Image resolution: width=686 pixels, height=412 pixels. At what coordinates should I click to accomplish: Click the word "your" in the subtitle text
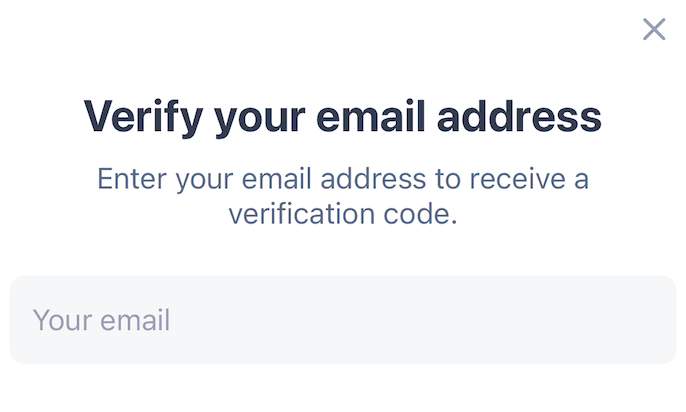tap(204, 182)
